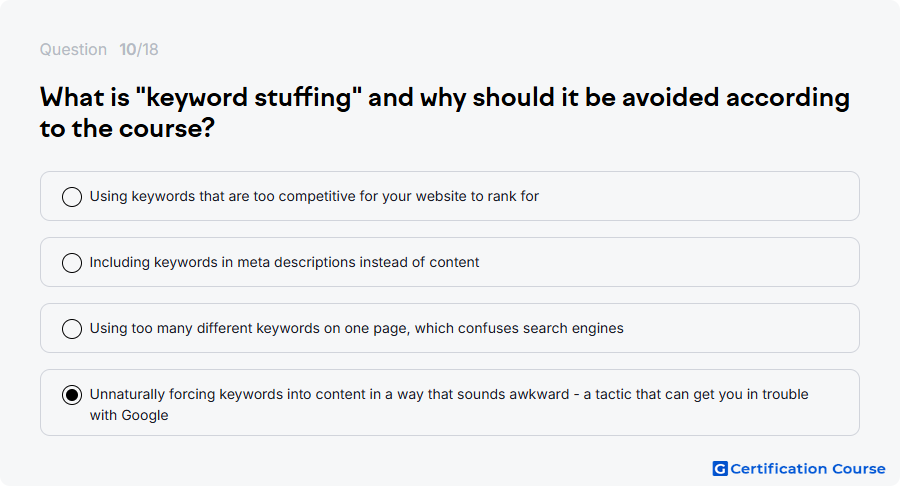Click the heading line 'to the course?'
This screenshot has width=900, height=486.
127,127
